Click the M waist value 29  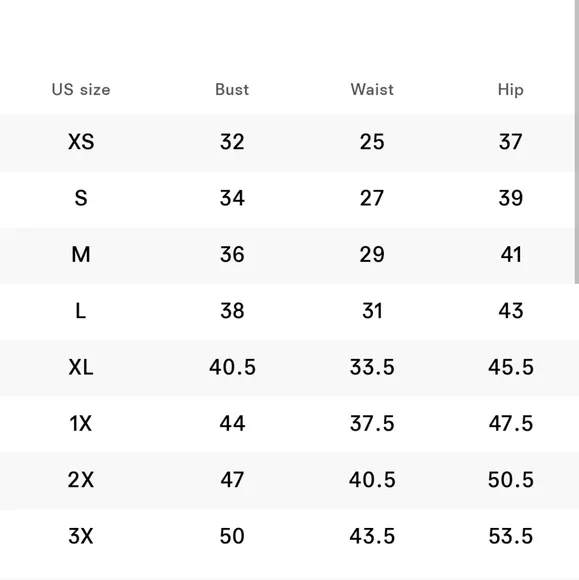pyautogui.click(x=372, y=254)
